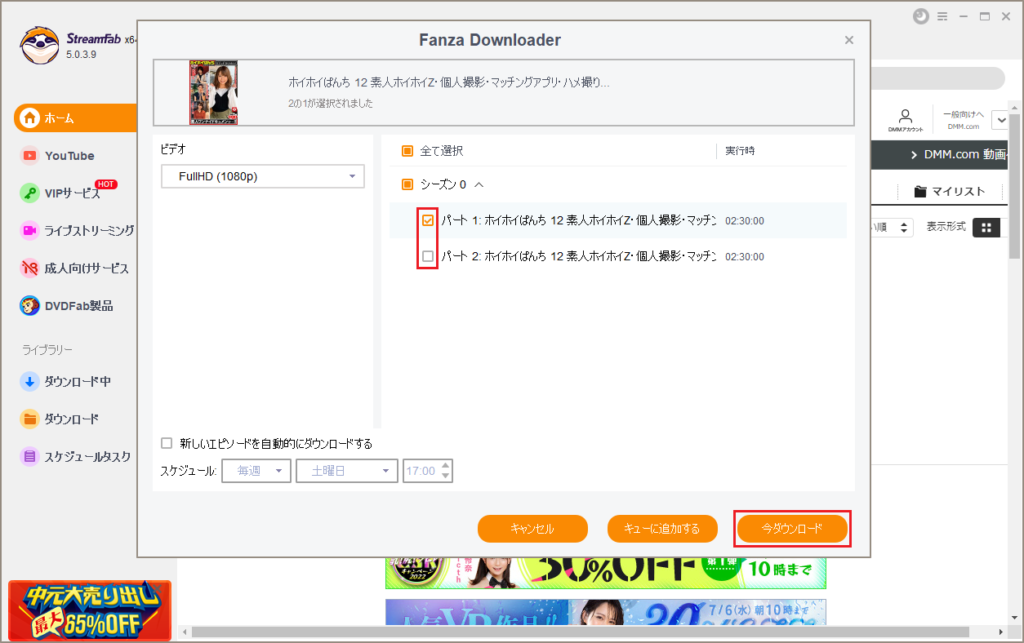Viewport: 1024px width, 643px height.
Task: Open FullHD (1080p) video quality dropdown
Action: tap(263, 176)
